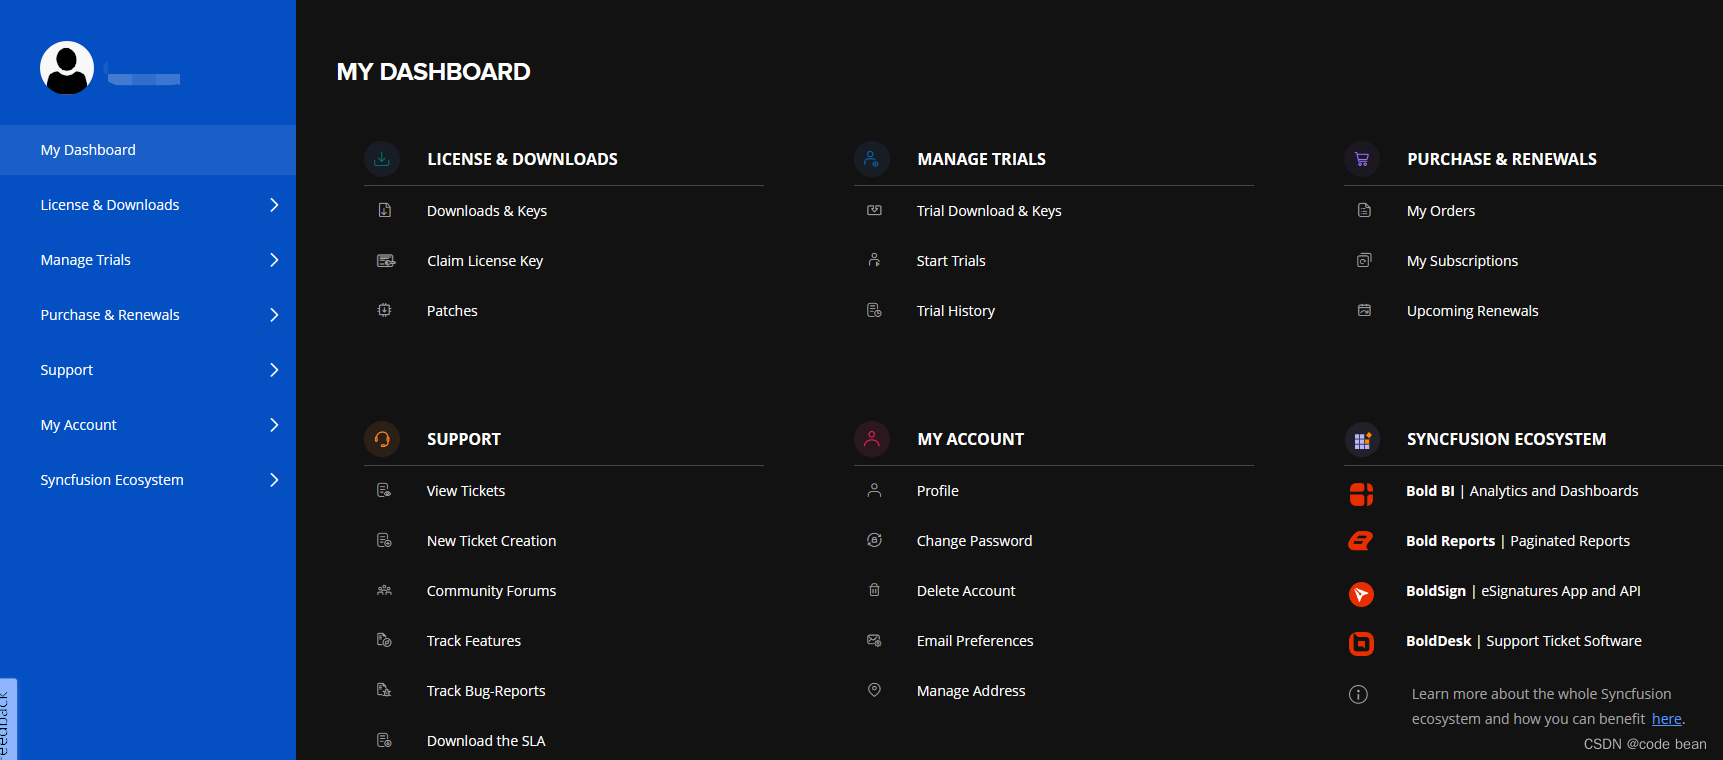The height and width of the screenshot is (760, 1723).
Task: Open the Track Bug-Reports link
Action: (486, 691)
